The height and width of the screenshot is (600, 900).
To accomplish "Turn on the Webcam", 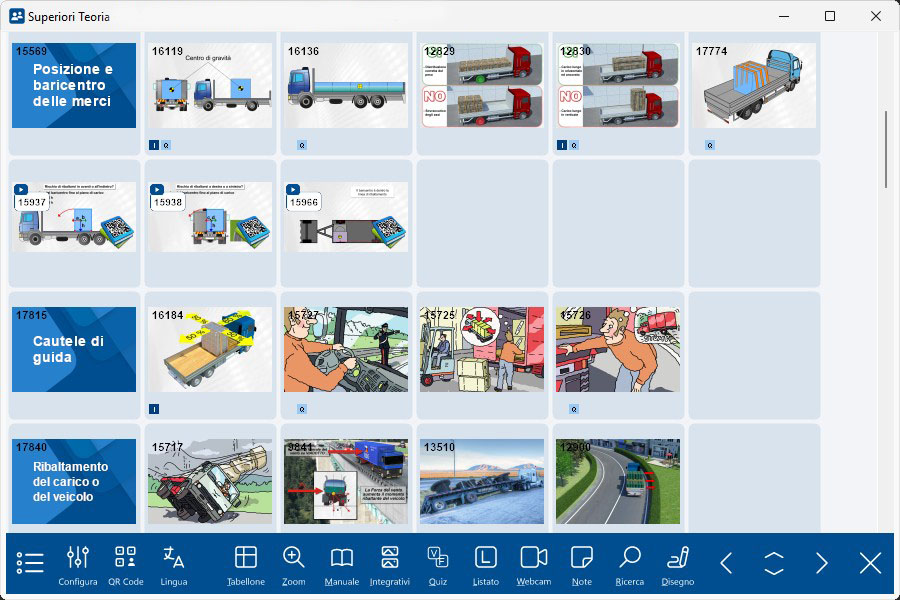I will [x=534, y=565].
